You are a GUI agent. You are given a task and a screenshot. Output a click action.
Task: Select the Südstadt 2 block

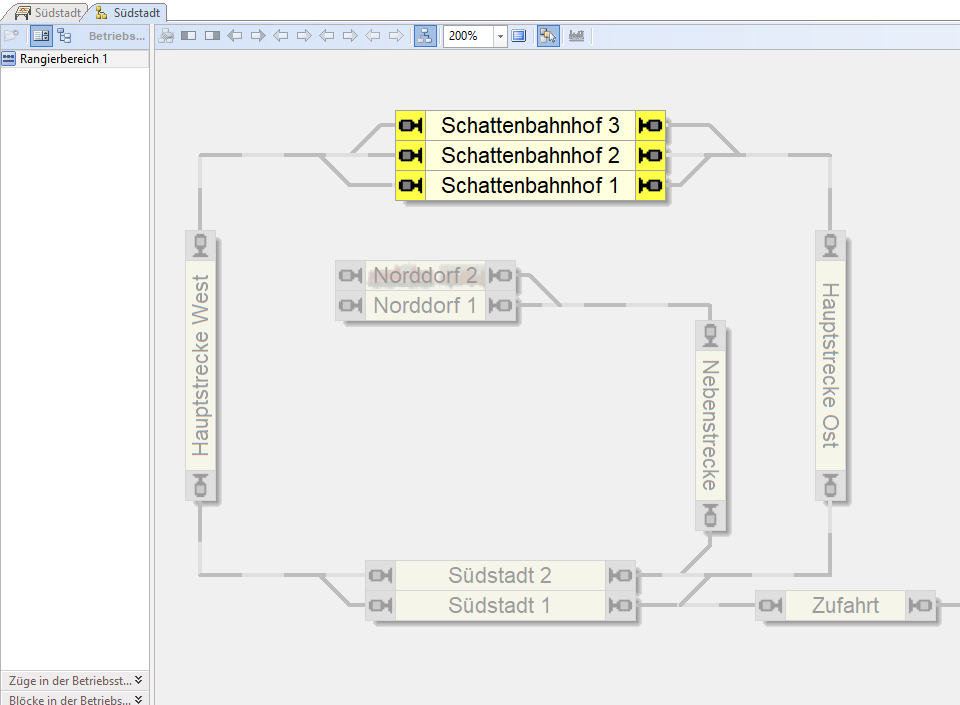[500, 576]
